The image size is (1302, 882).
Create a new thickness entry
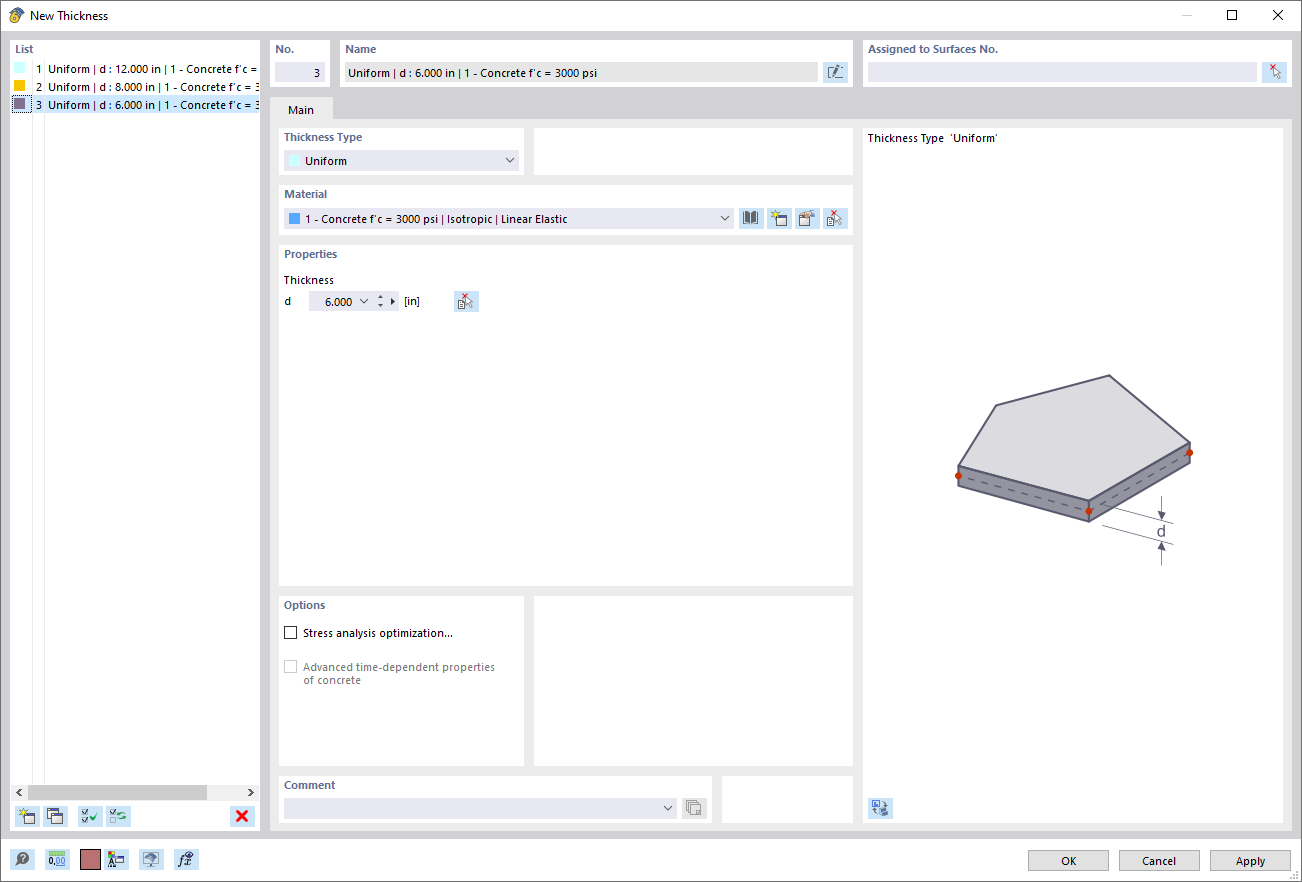(x=27, y=816)
